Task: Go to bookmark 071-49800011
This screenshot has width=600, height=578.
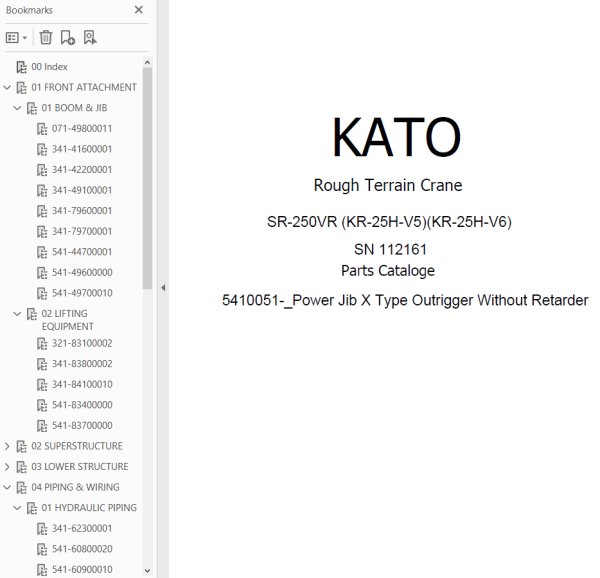Action: click(x=82, y=129)
